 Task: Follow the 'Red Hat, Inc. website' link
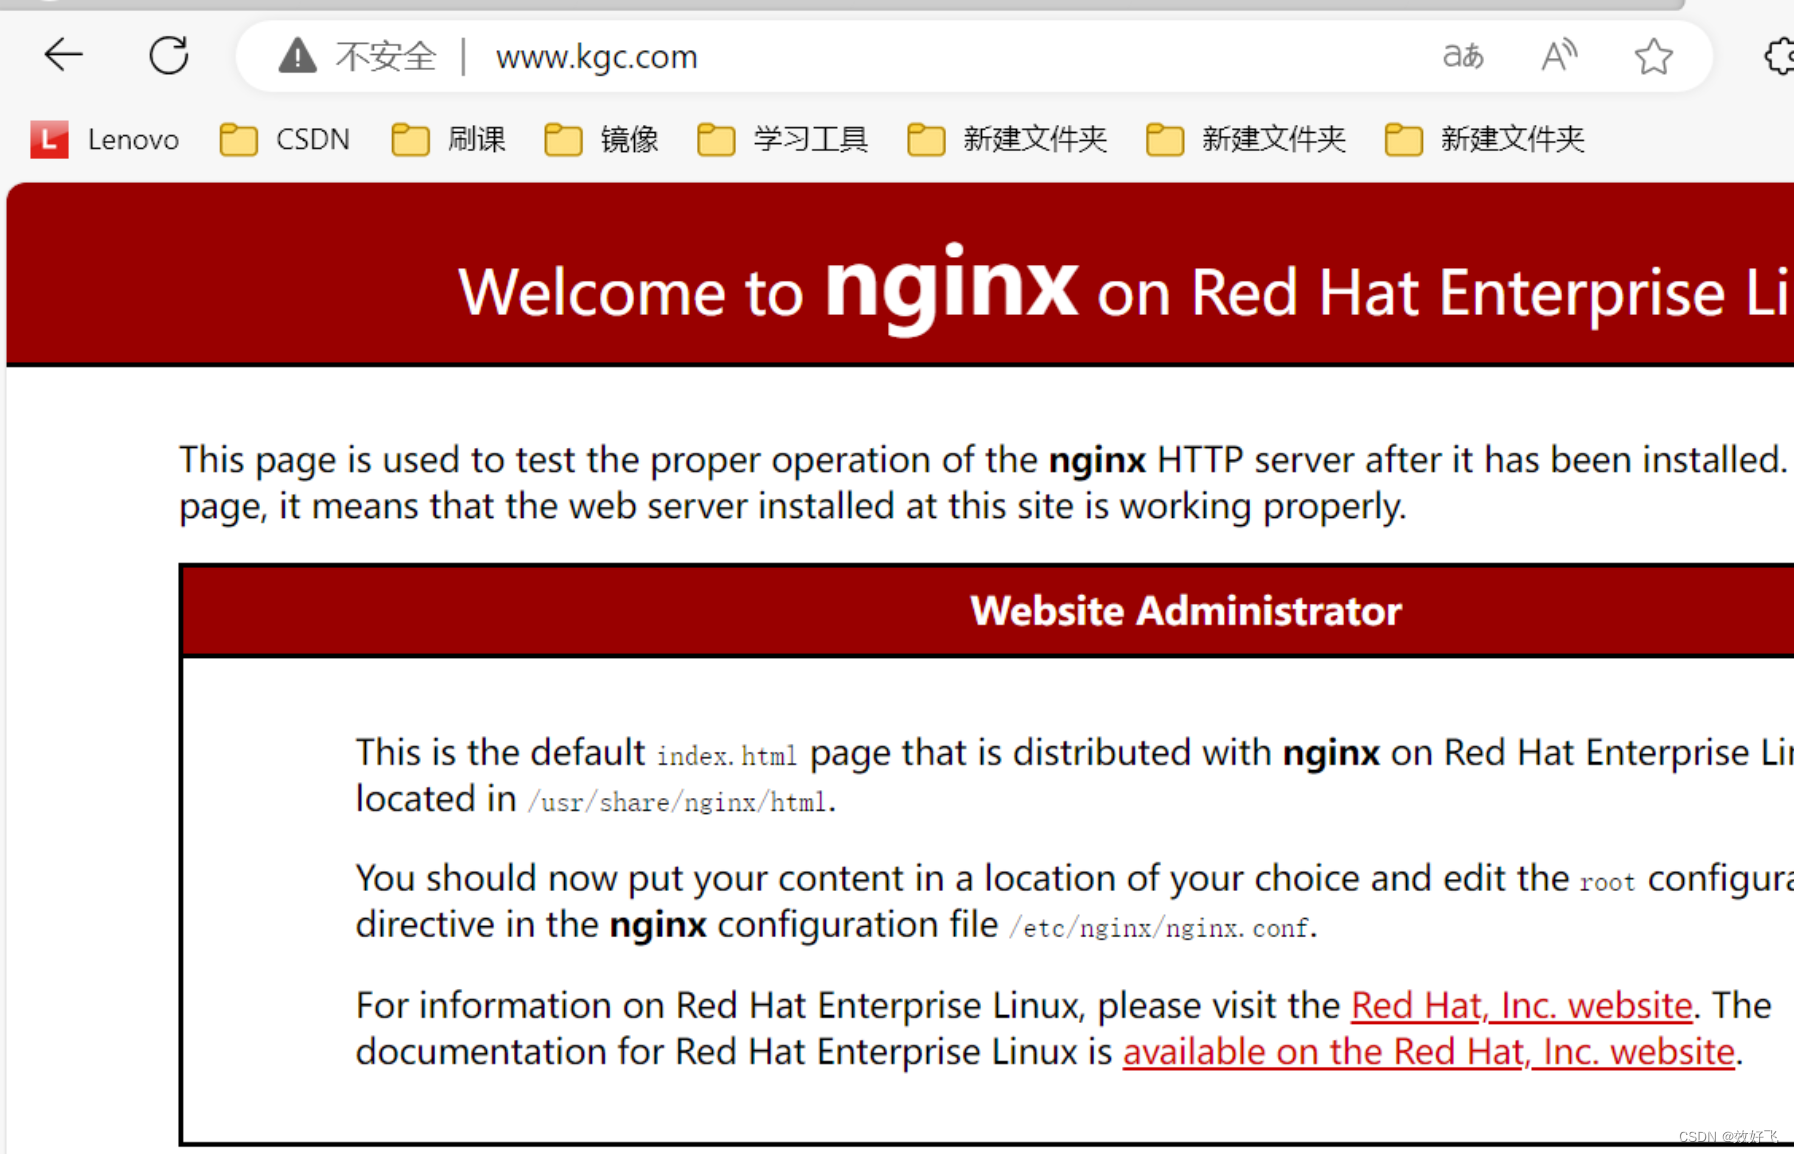point(1522,1005)
